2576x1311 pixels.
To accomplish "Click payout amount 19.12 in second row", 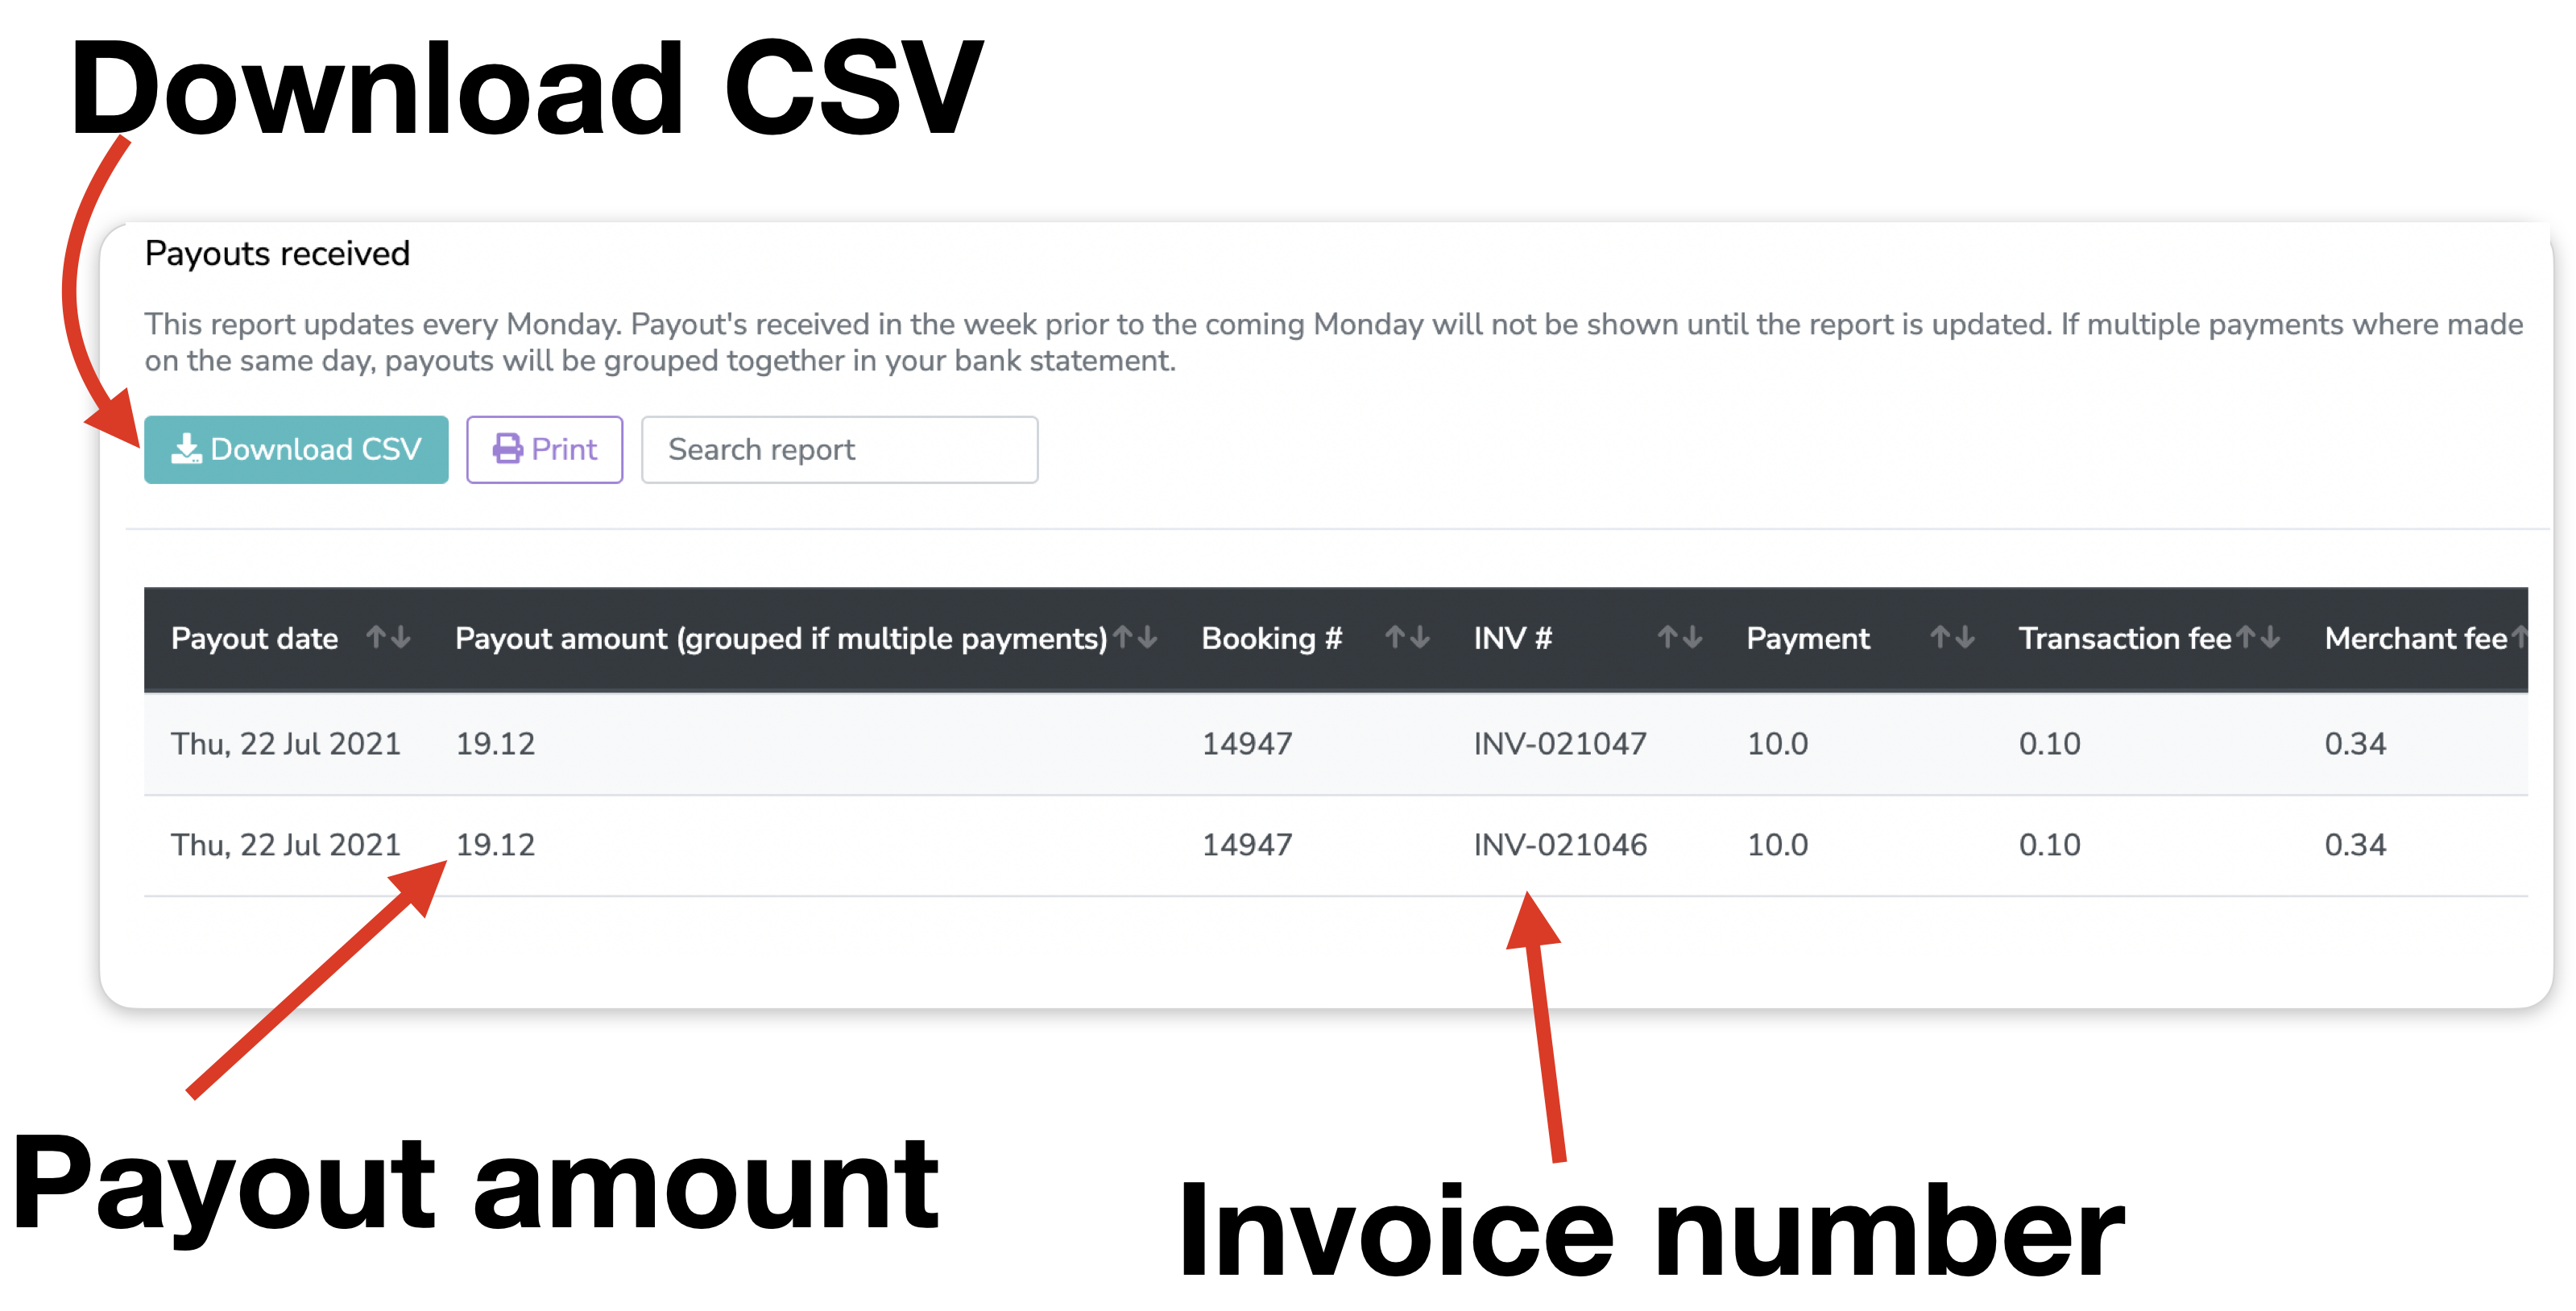I will coord(495,845).
